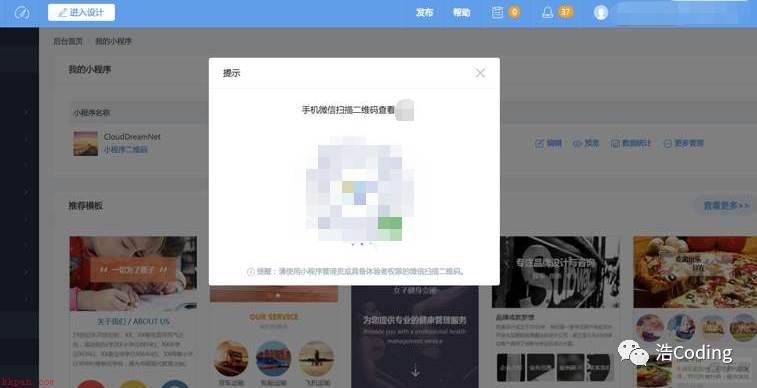Open the task list clipboard icon

point(497,13)
